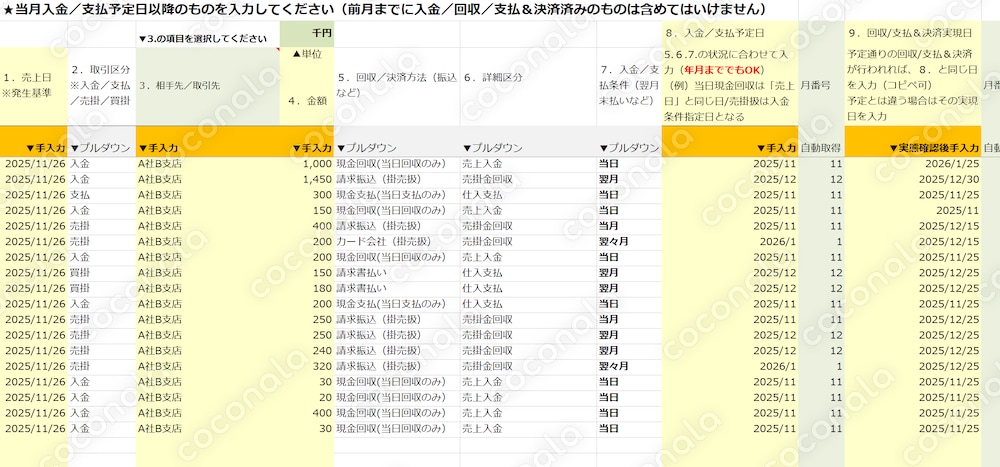Image resolution: width=1000 pixels, height=467 pixels.
Task: Select the 320 amount cell
Action: (x=307, y=366)
